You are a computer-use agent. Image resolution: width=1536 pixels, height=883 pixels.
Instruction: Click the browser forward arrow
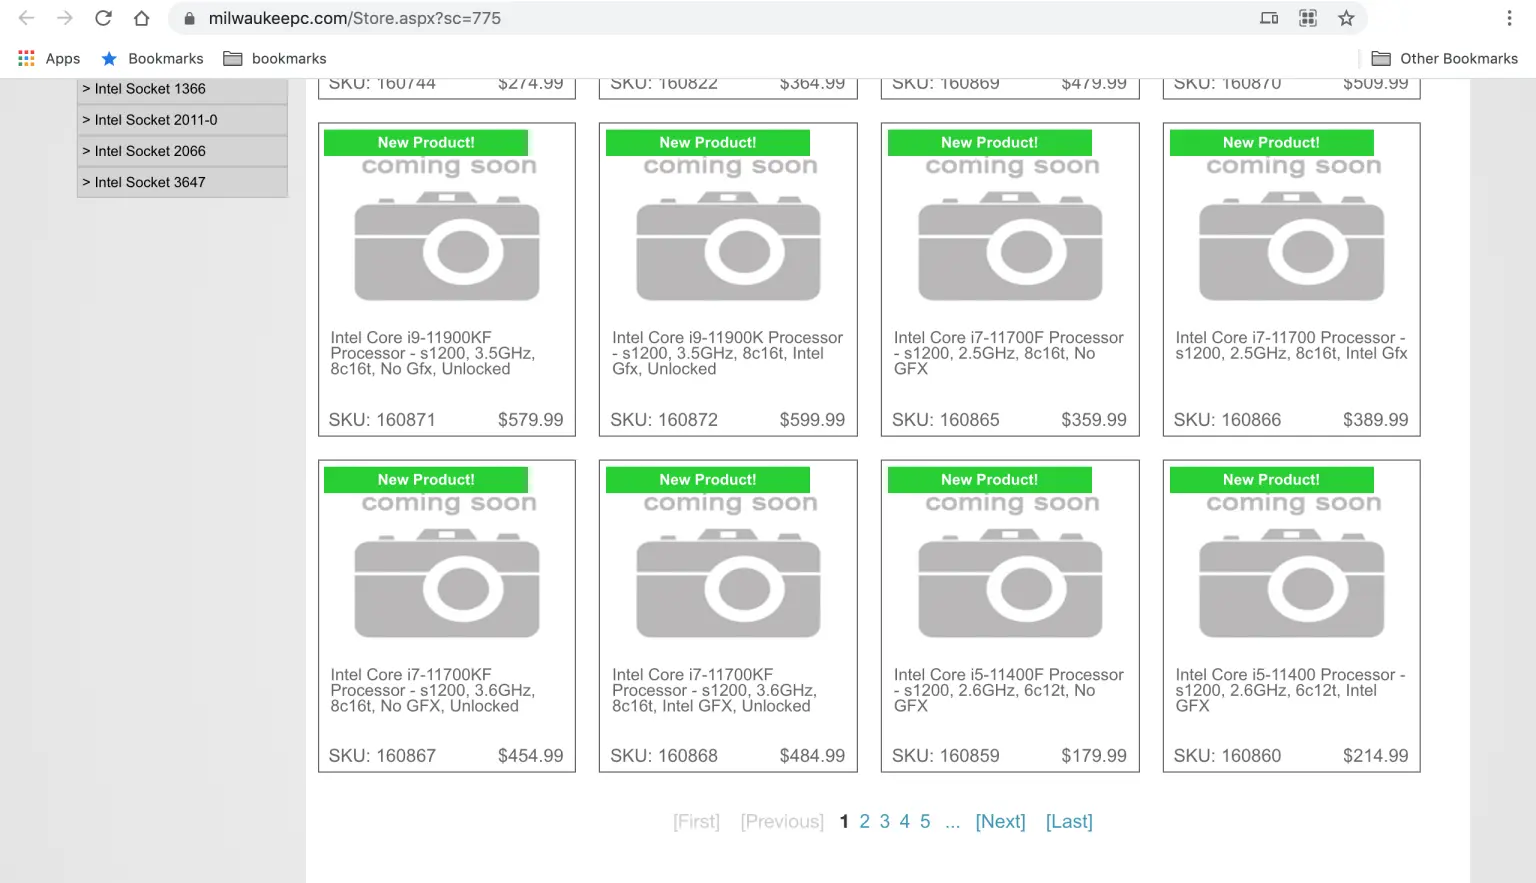[65, 18]
